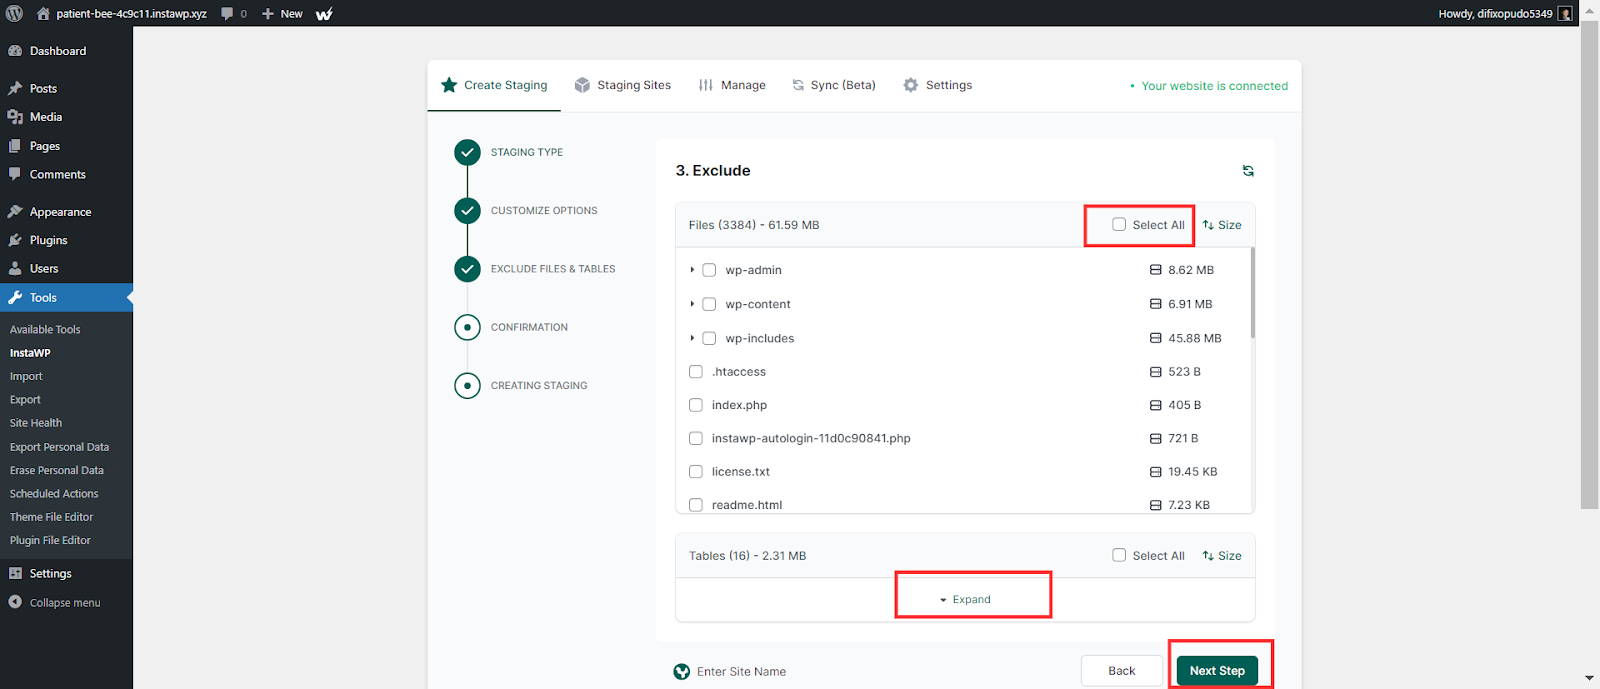Click the size icon next to 8.62 MB

(1155, 270)
